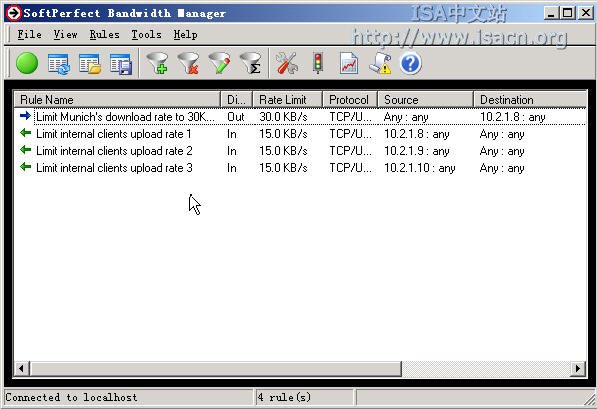Open rules file with folder-table icon
This screenshot has height=409, width=597.
[x=90, y=64]
